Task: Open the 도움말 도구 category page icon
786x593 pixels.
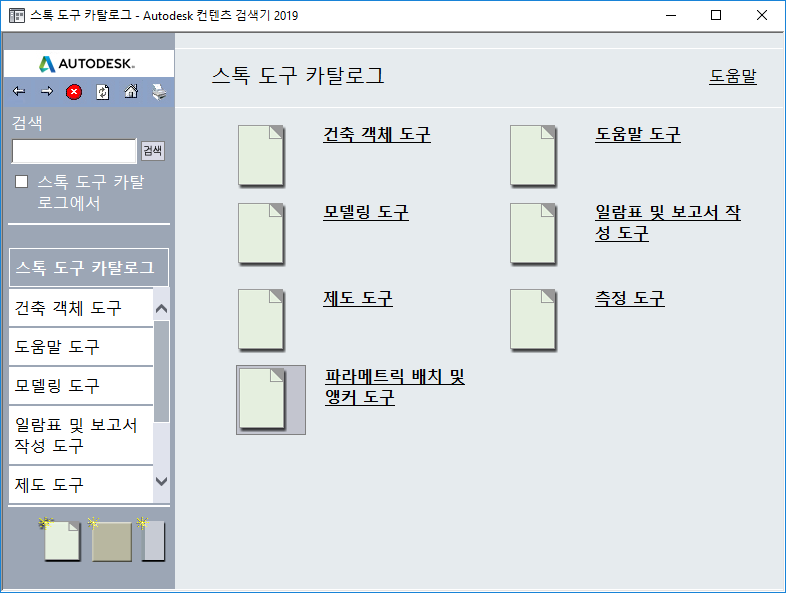Action: [533, 156]
